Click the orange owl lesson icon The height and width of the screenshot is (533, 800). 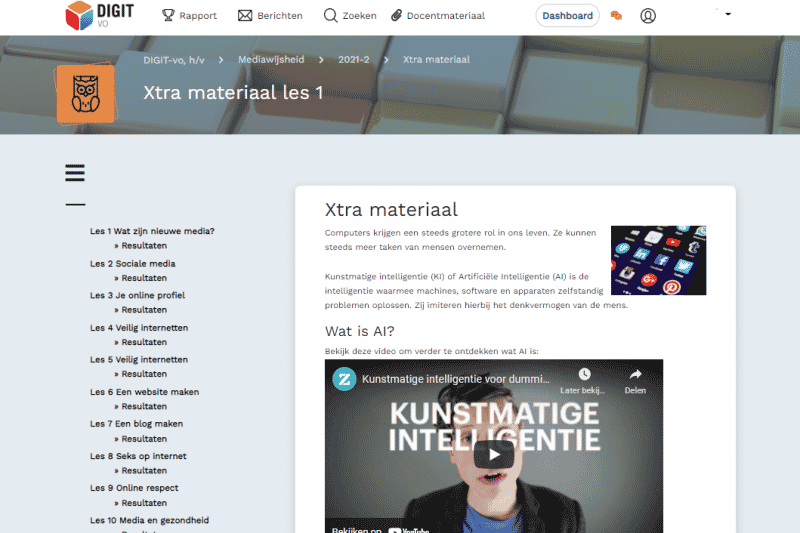pyautogui.click(x=85, y=94)
